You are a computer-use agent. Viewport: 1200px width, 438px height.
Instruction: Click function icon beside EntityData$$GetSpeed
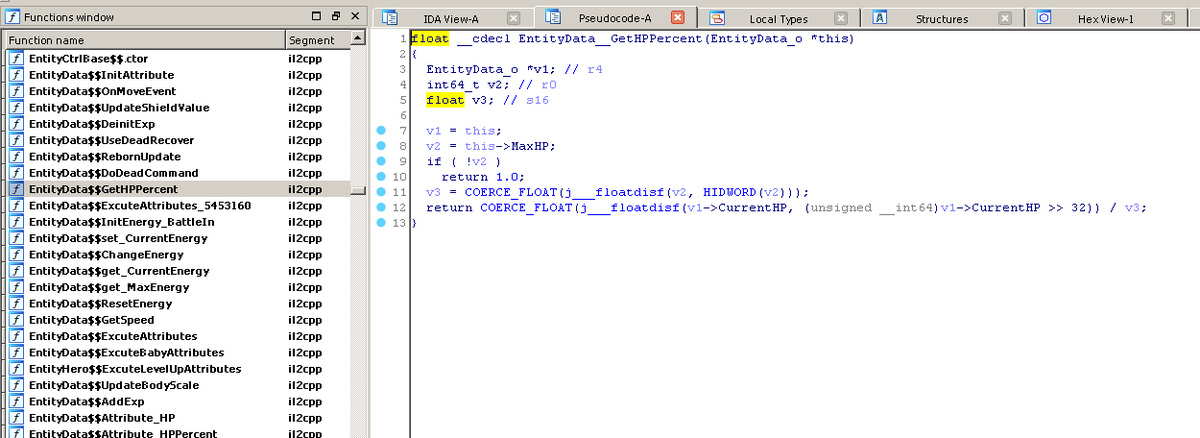click(15, 320)
